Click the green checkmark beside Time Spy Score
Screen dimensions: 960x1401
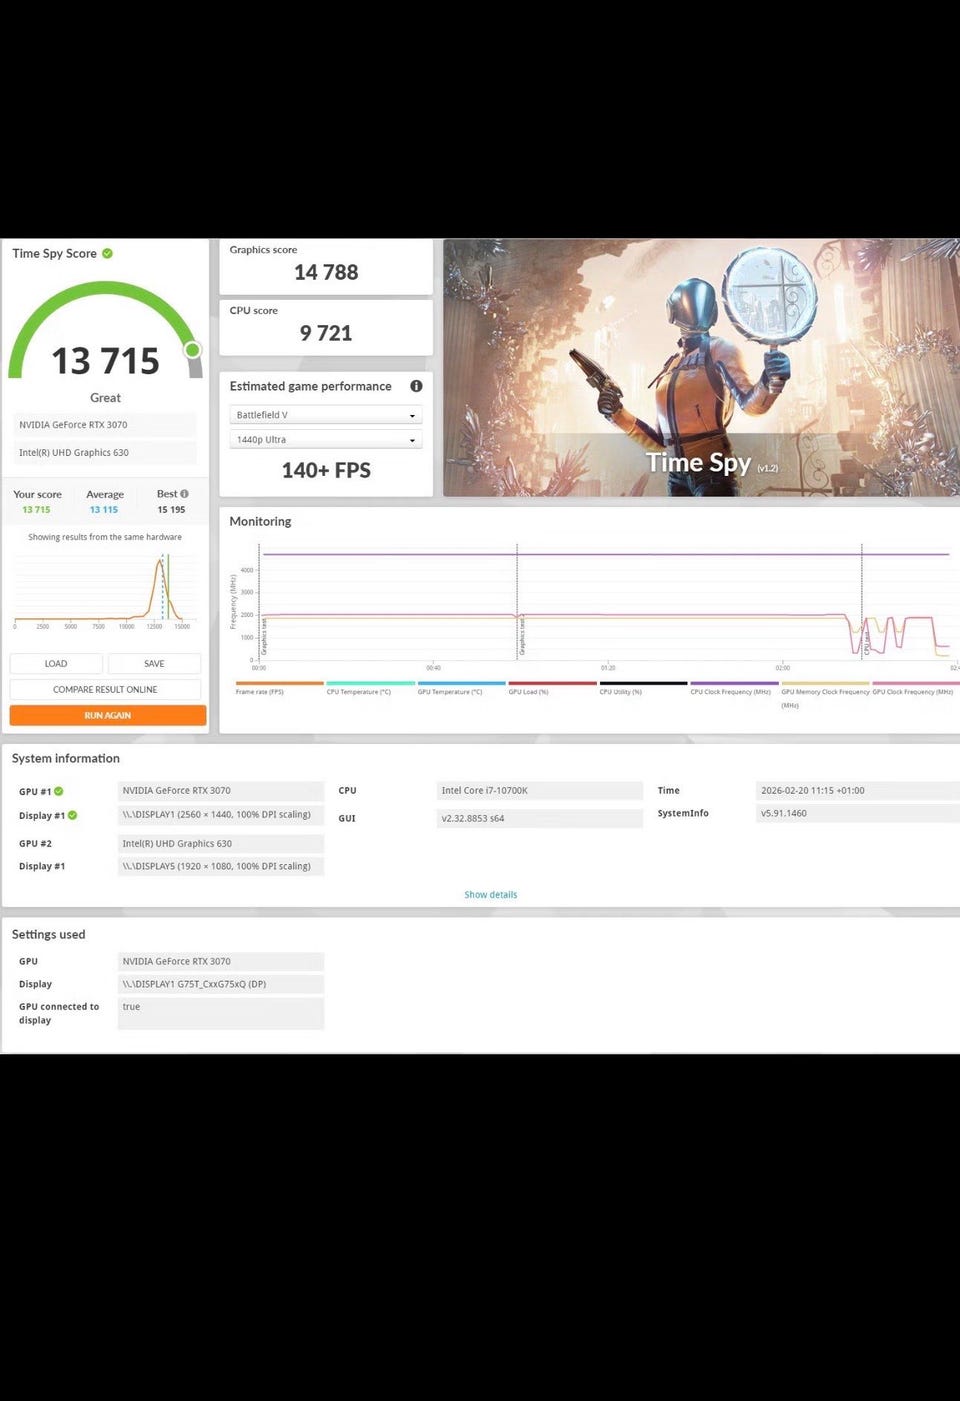click(x=107, y=254)
